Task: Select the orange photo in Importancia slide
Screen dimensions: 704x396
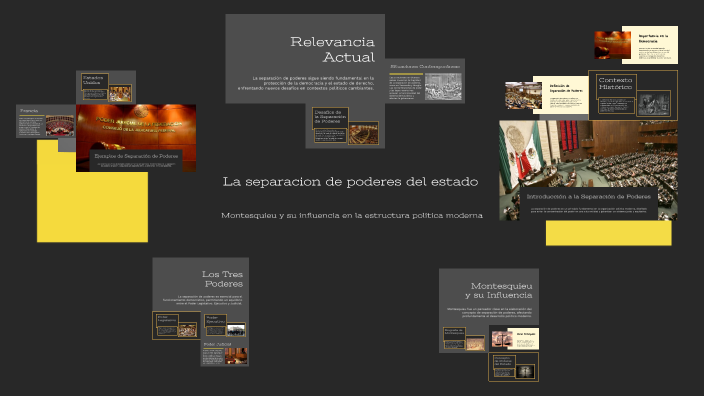Action: 613,45
